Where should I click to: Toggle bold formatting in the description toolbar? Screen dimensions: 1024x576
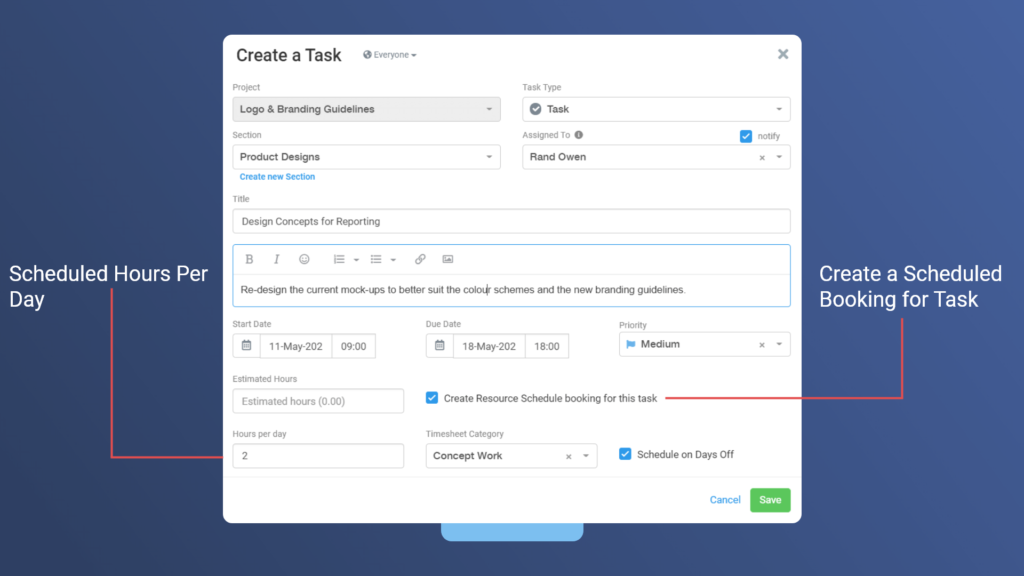pyautogui.click(x=249, y=259)
